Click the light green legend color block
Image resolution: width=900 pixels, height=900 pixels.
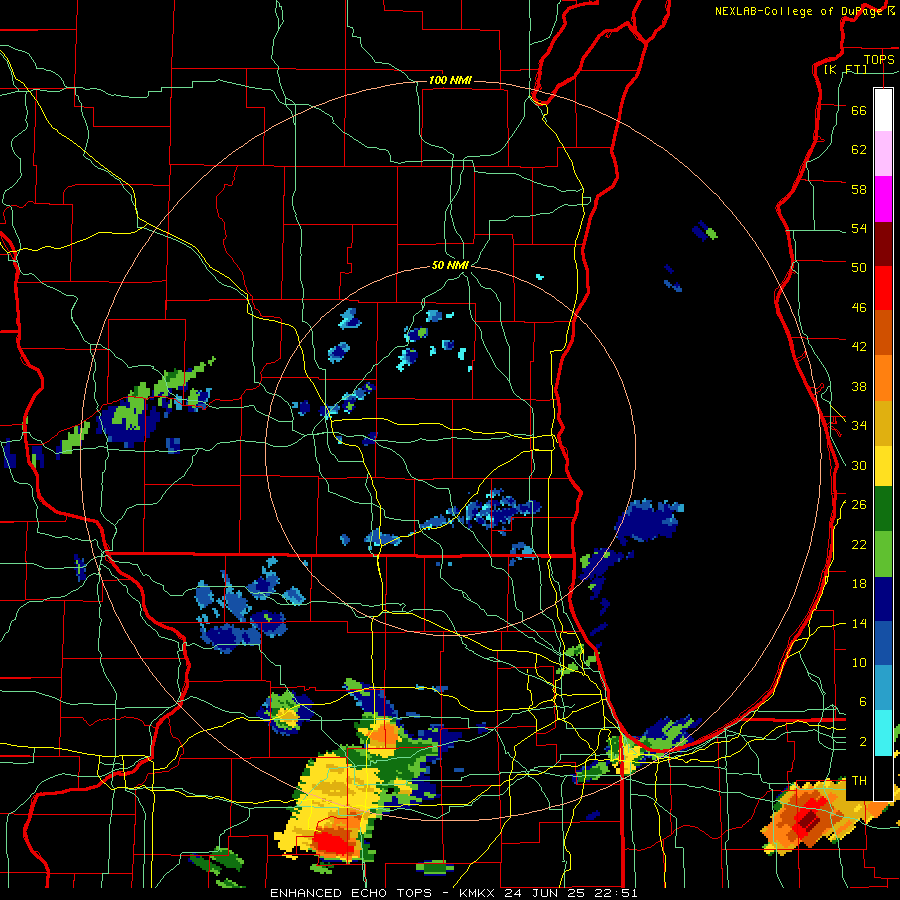883,554
